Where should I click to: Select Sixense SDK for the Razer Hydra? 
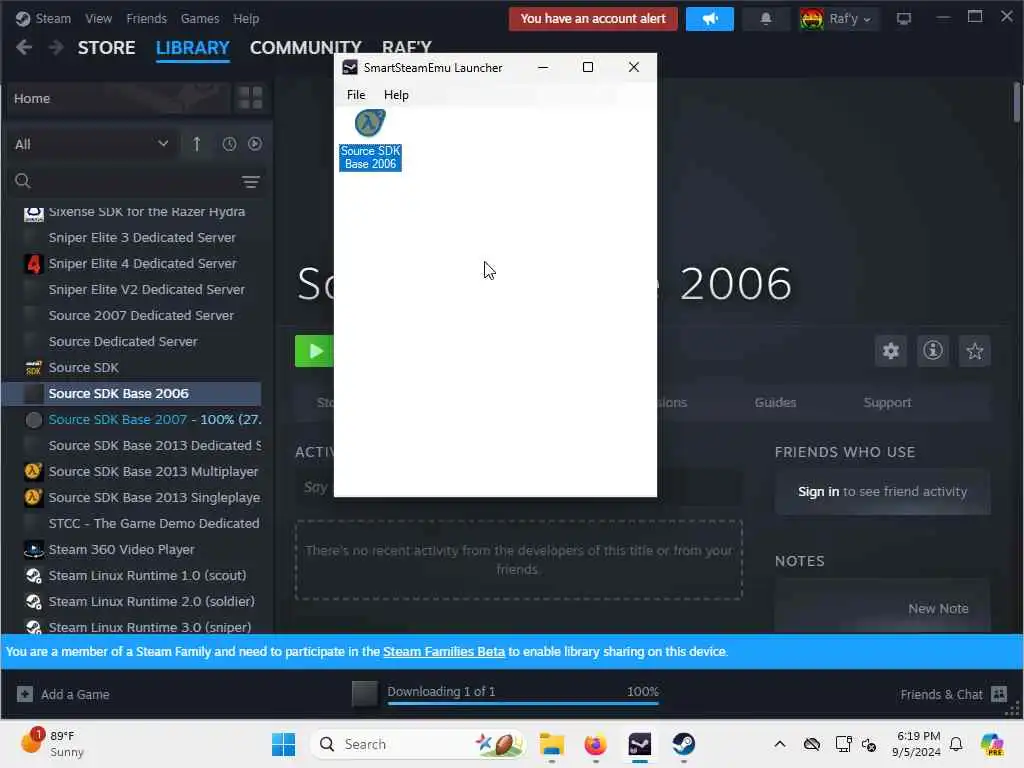pos(142,212)
